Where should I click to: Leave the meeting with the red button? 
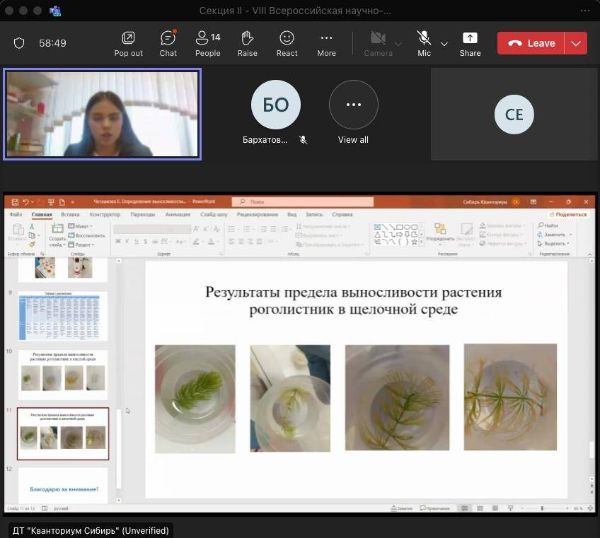point(531,43)
